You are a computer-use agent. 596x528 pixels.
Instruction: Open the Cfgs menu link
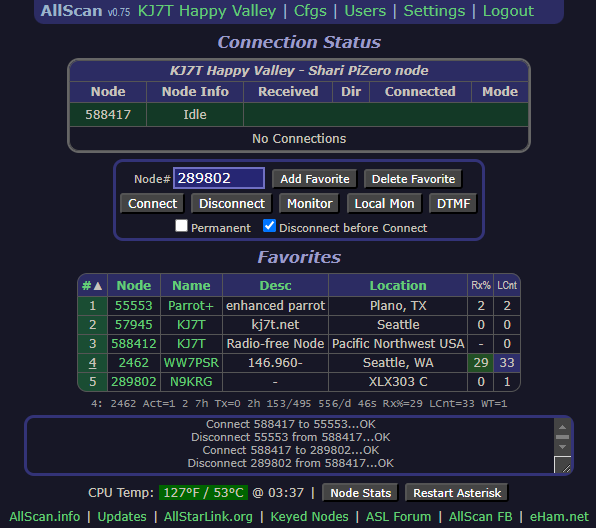point(310,11)
